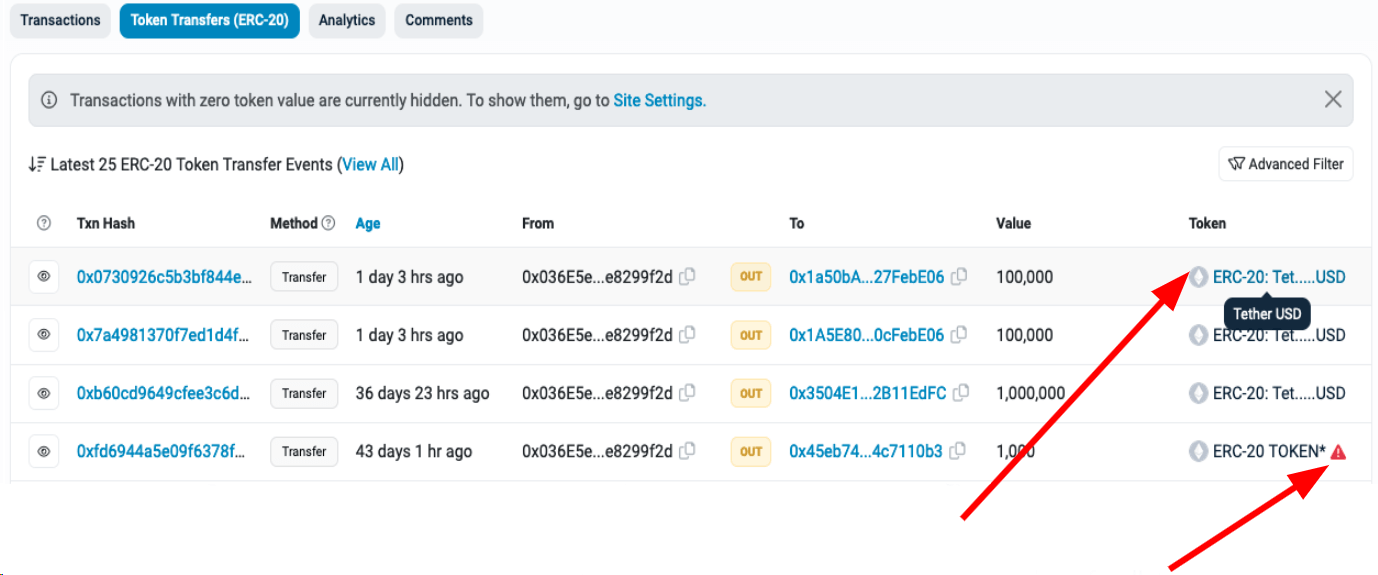Viewport: 1378px width, 575px height.
Task: Toggle eye preview for first transaction row
Action: 44,277
